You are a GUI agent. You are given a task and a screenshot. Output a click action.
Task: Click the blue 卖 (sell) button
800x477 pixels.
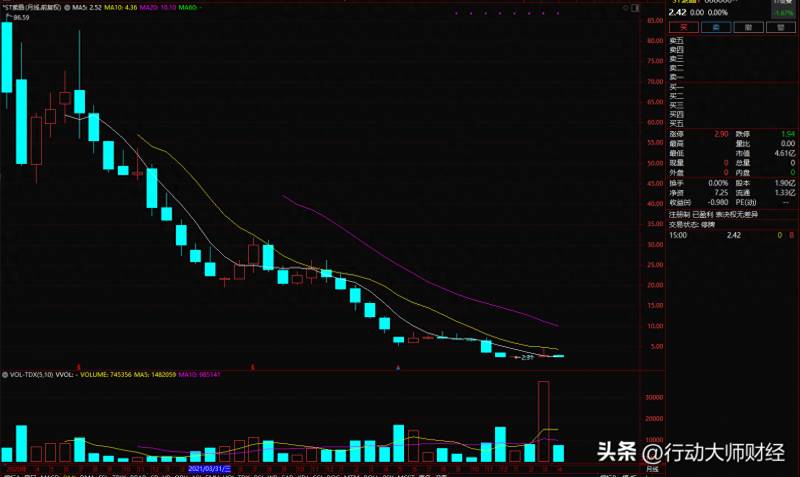point(716,27)
